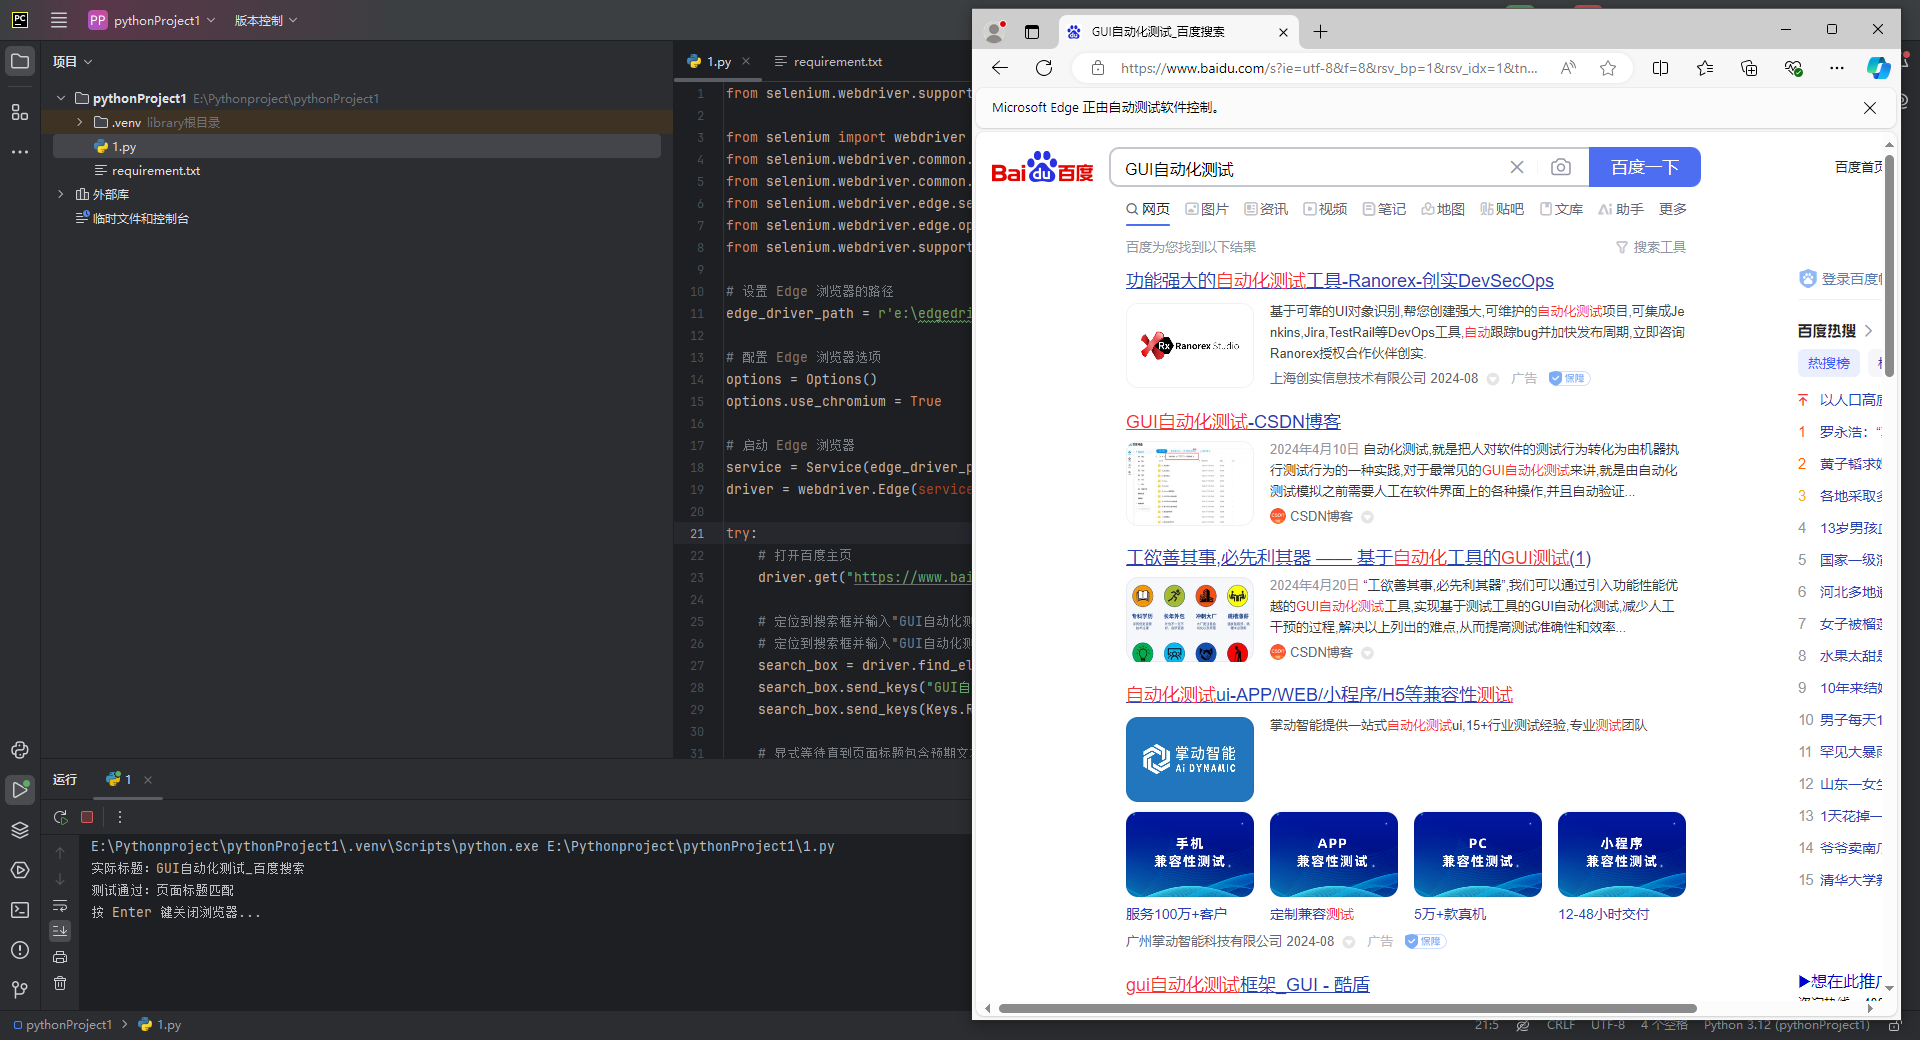Expand Baidu 更多 search categories
The height and width of the screenshot is (1040, 1920).
tap(1673, 209)
